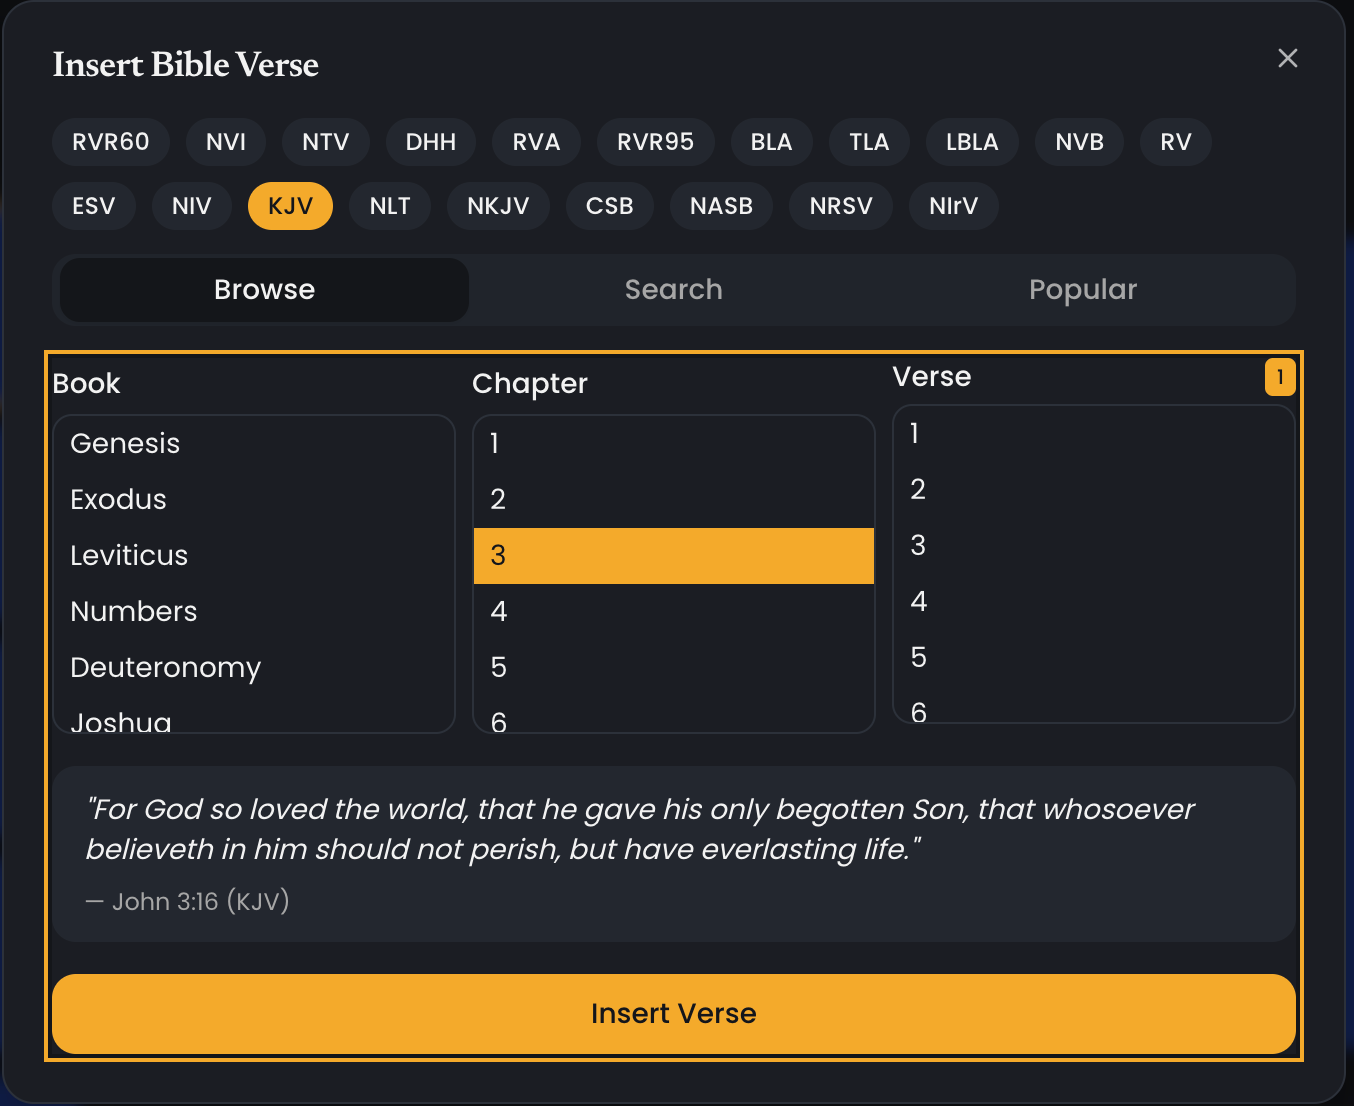Choose Exodus in the Book column
Screen dimensions: 1354x1106
(x=118, y=499)
